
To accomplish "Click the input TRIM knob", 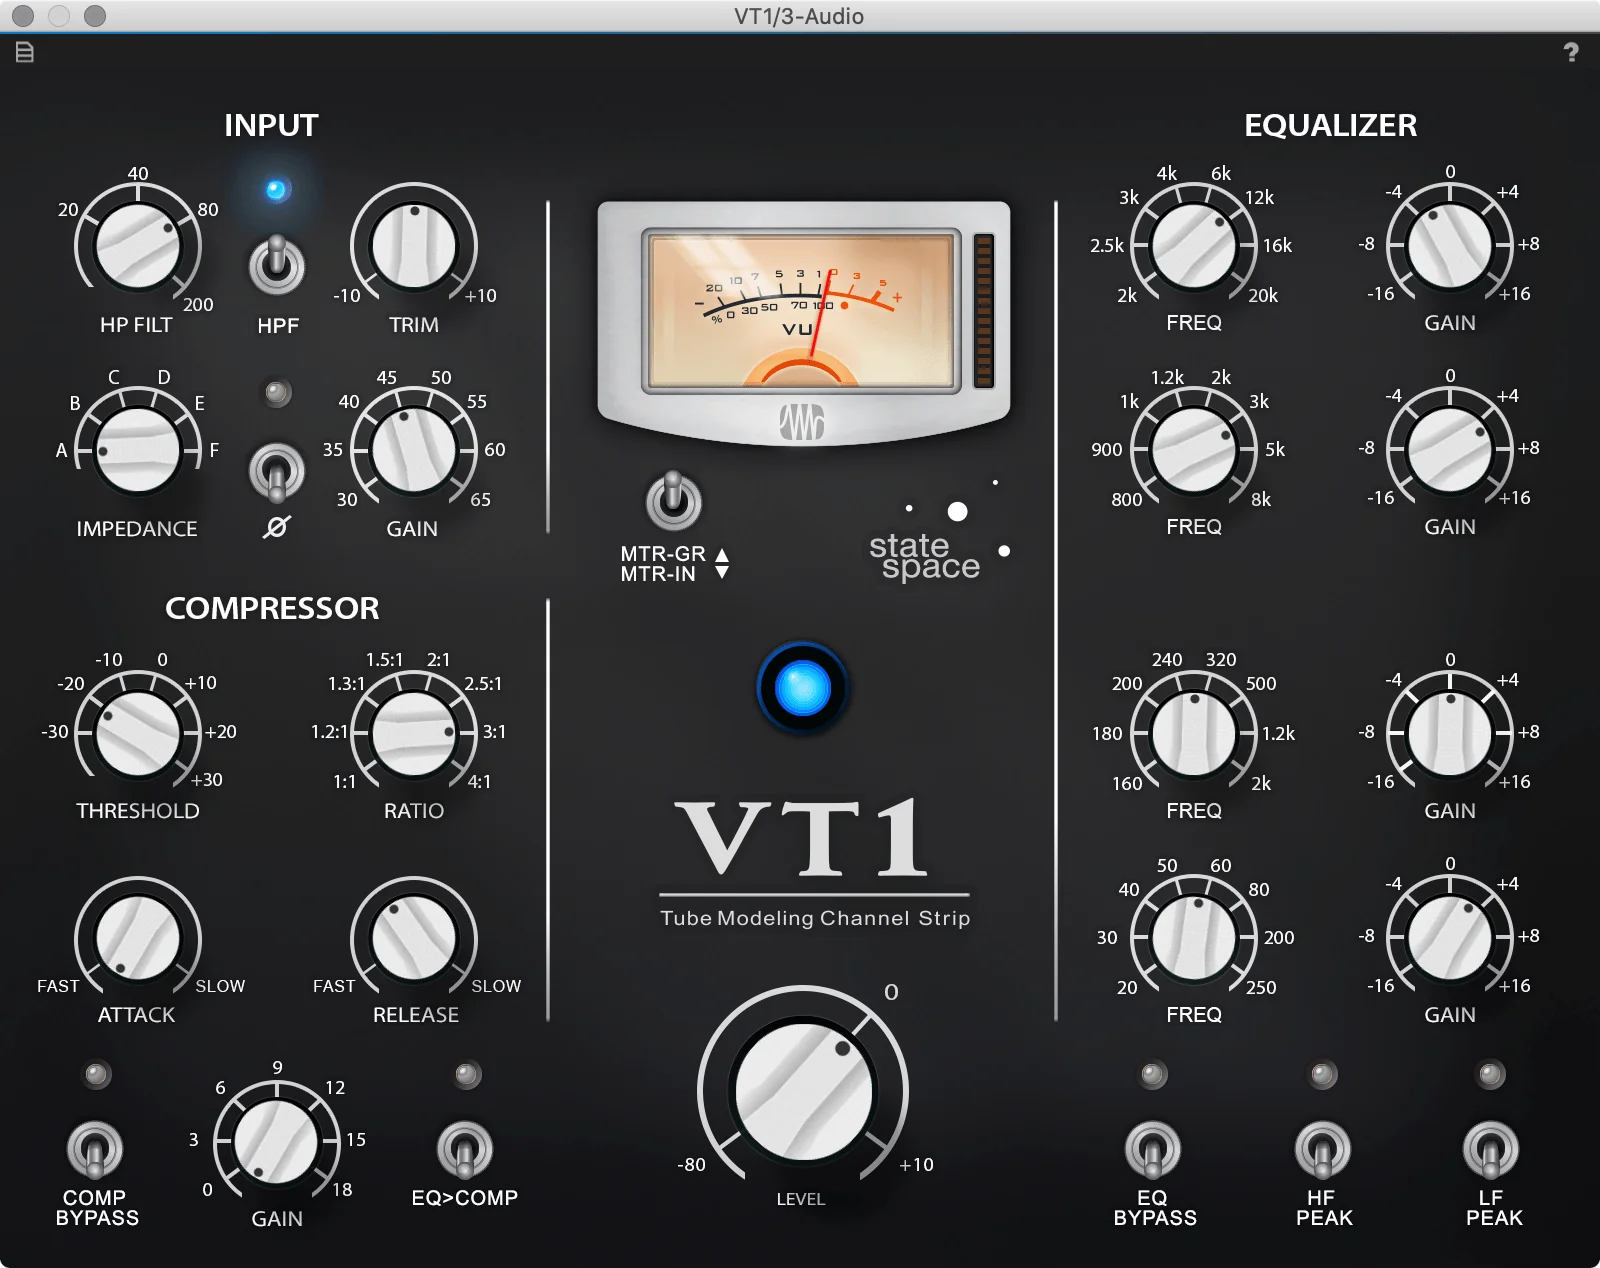I will point(414,246).
